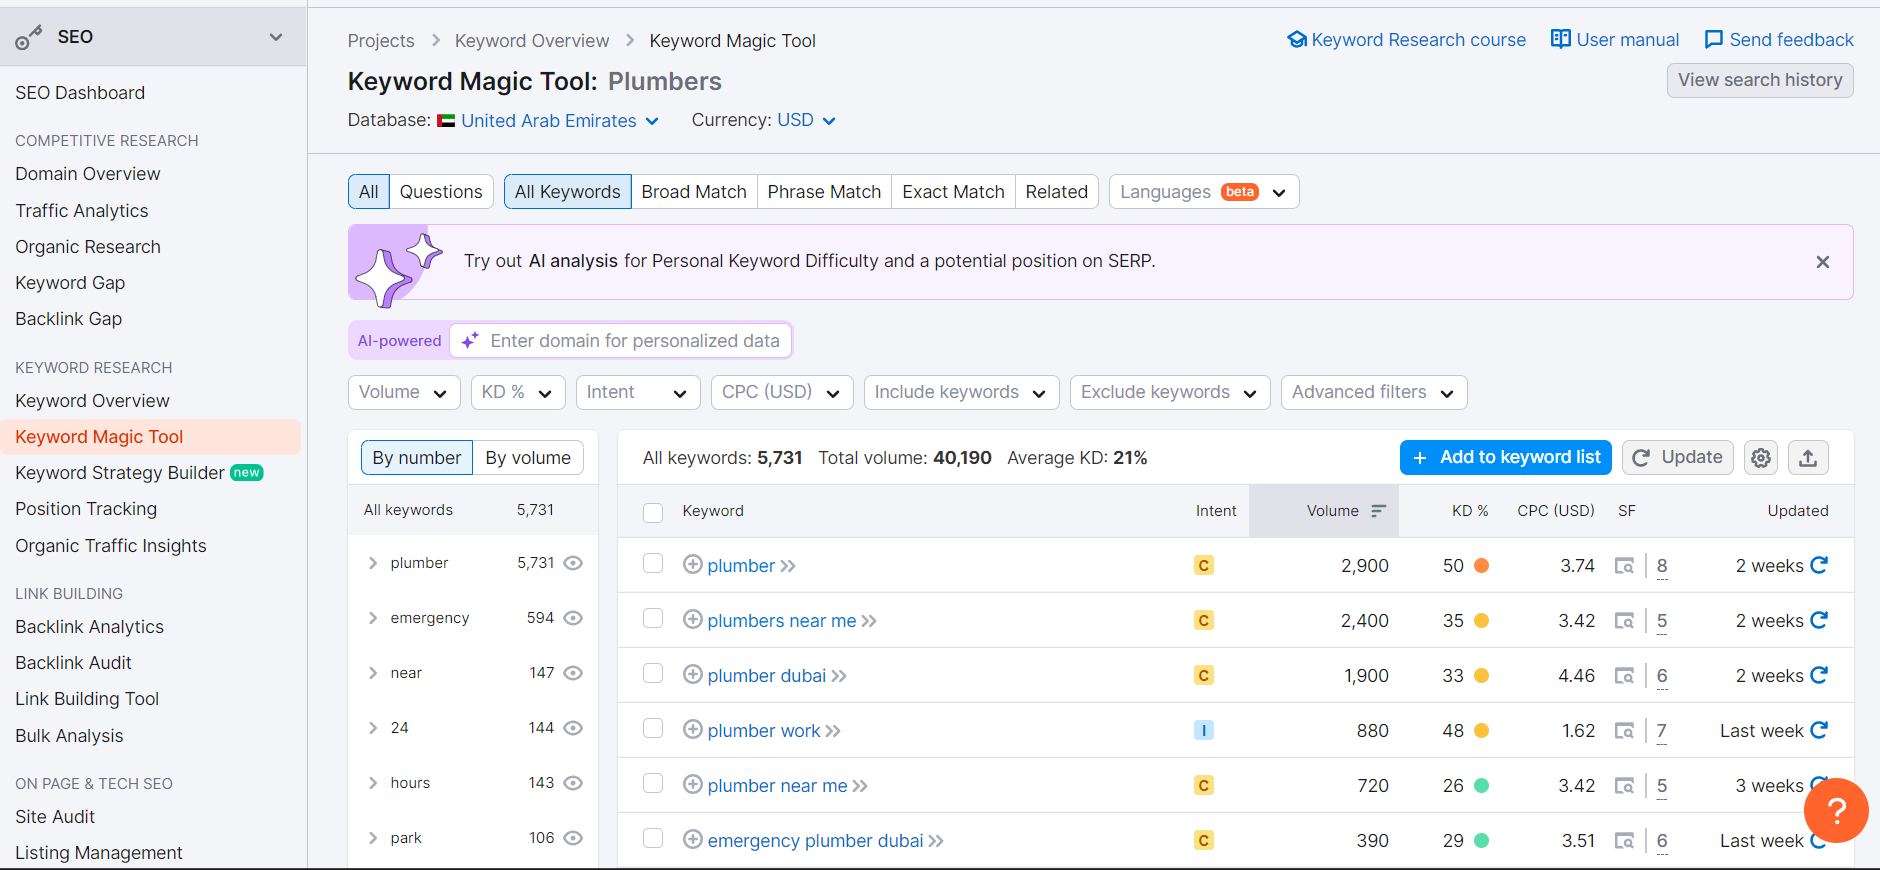Open the KD % filter dropdown
Viewport: 1880px width, 870px height.
(518, 392)
